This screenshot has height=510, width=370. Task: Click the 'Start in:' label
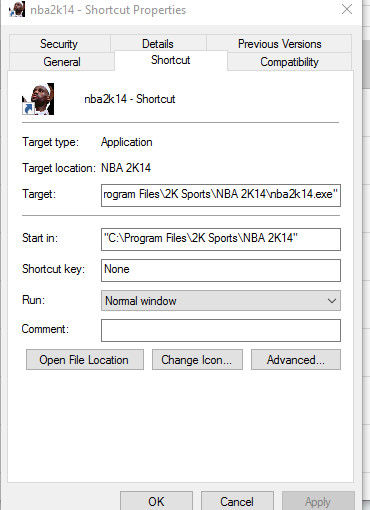click(40, 238)
